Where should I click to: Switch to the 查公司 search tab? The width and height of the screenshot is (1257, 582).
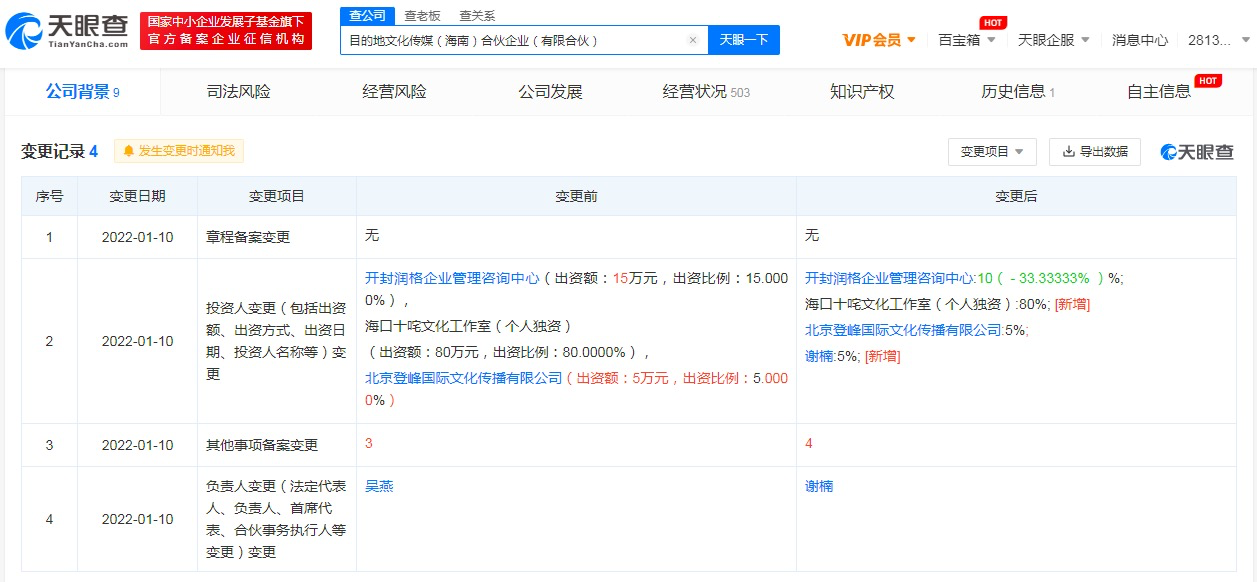(x=368, y=15)
